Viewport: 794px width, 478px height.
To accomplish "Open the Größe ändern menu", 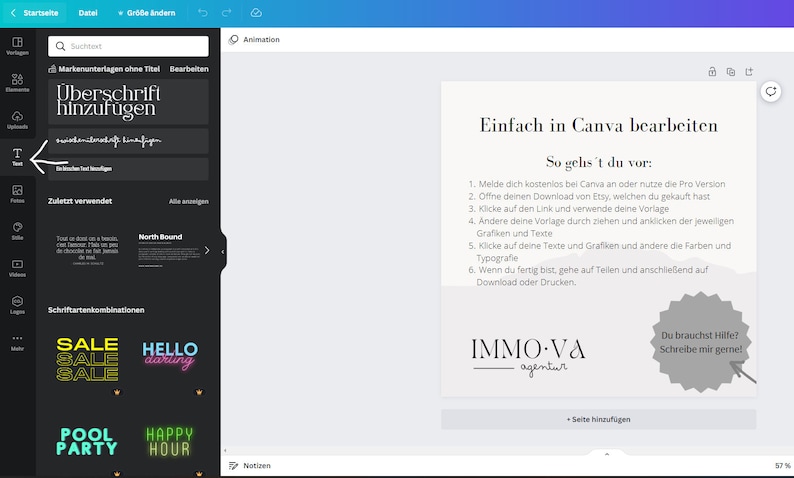I will [146, 13].
